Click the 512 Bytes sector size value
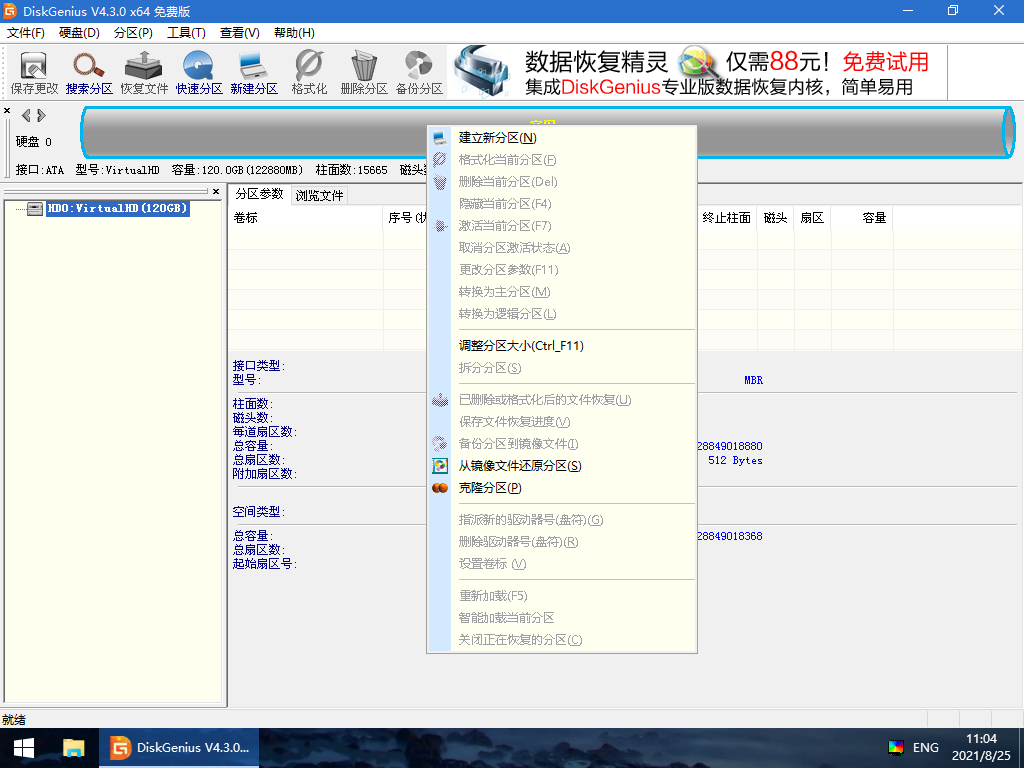 pos(735,460)
